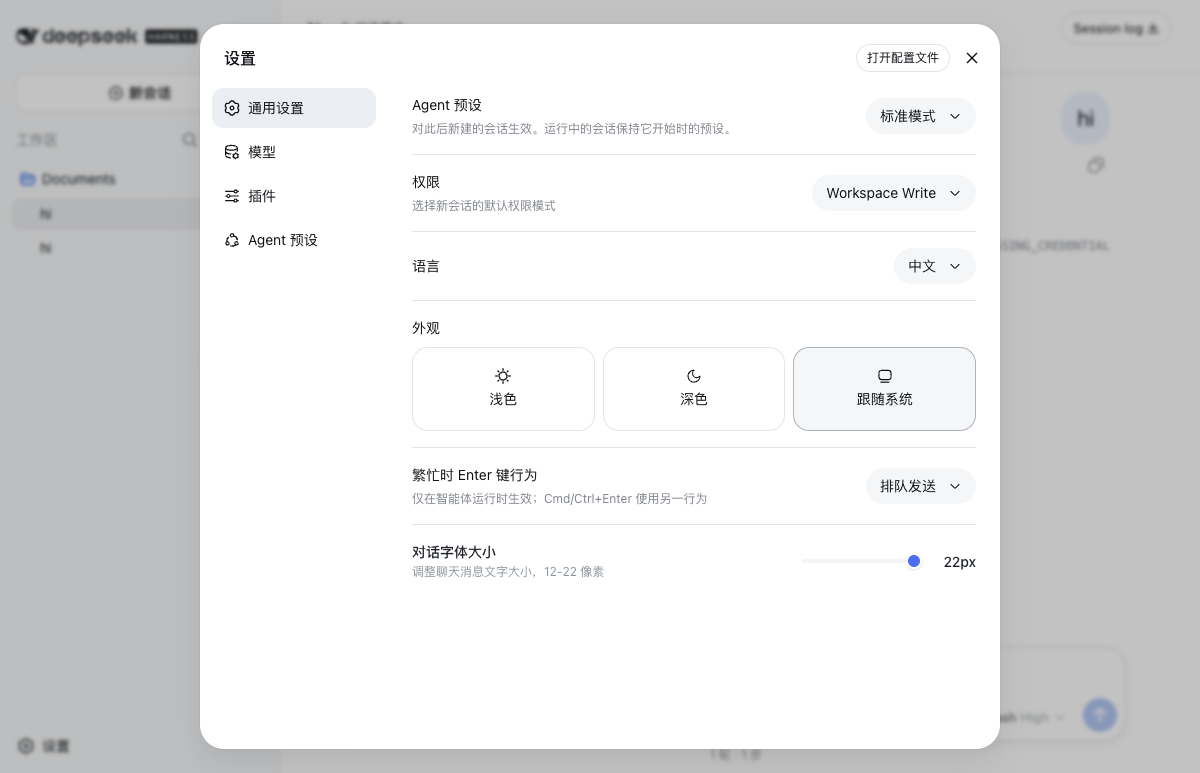This screenshot has width=1200, height=773.
Task: Click the 外观 section label
Action: [x=426, y=328]
